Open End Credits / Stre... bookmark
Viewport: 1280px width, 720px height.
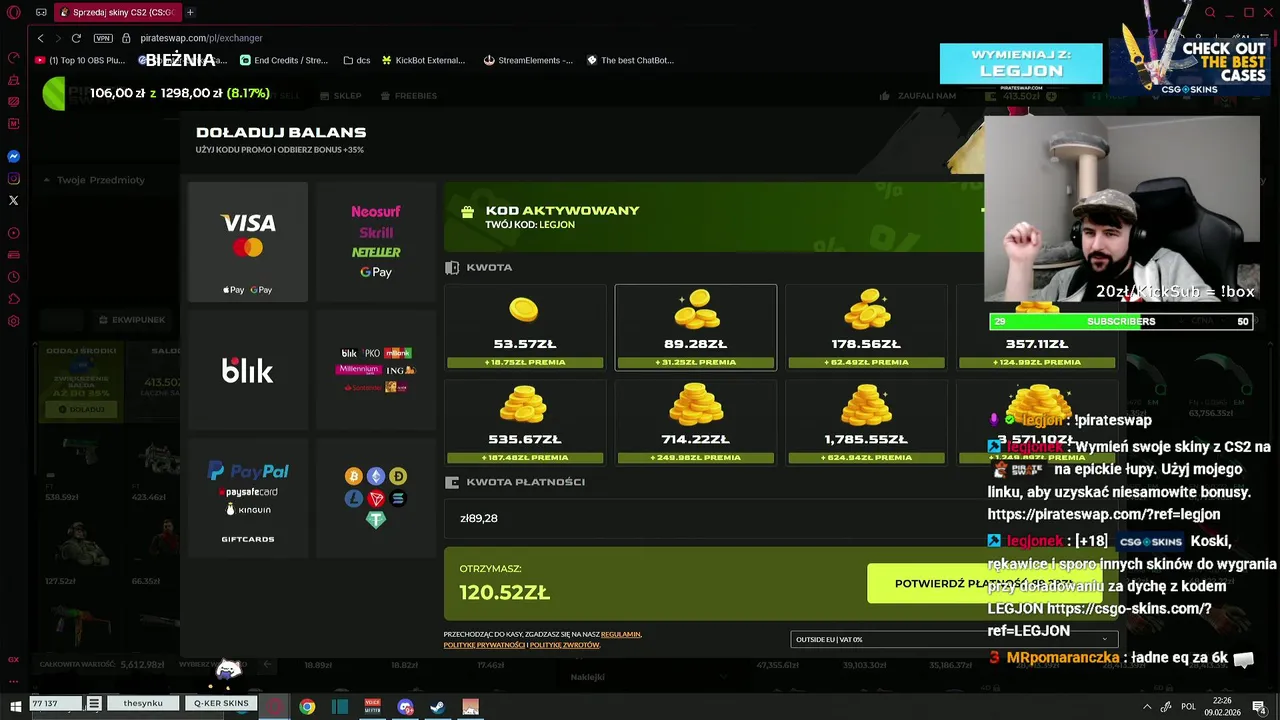coord(284,60)
